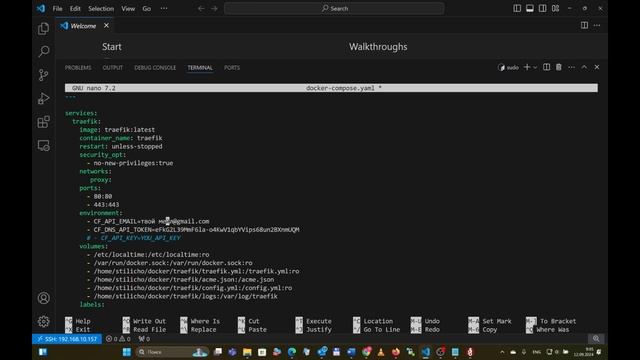This screenshot has height=360, width=640.
Task: Close the terminal panel
Action: click(x=597, y=67)
